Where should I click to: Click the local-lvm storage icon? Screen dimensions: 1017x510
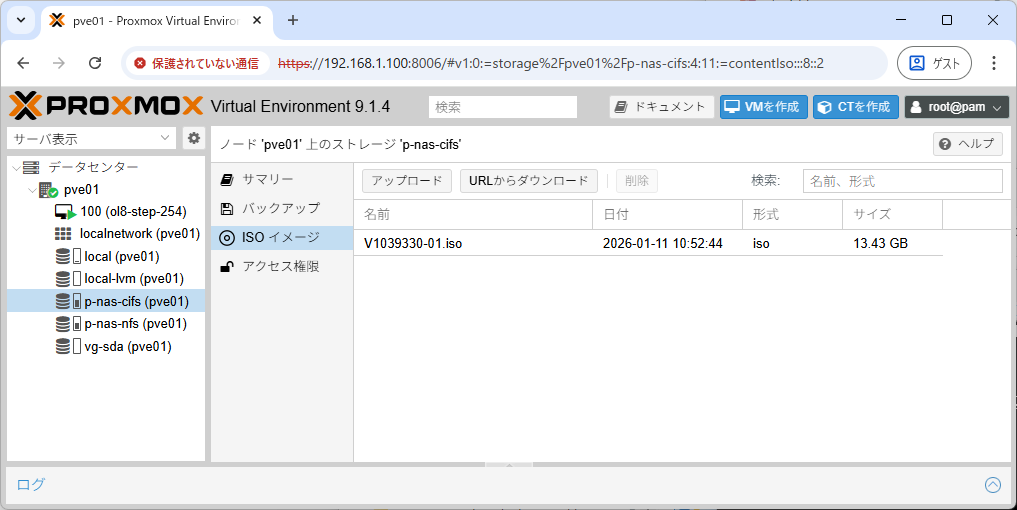(x=63, y=279)
